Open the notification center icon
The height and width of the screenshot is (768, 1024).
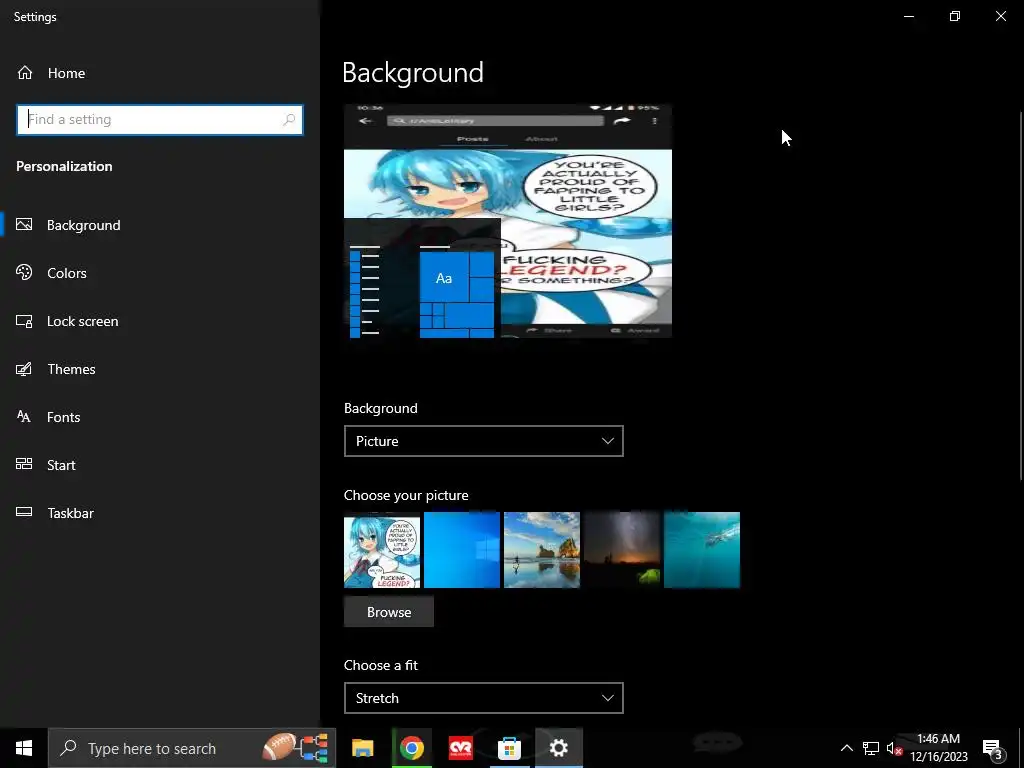993,749
